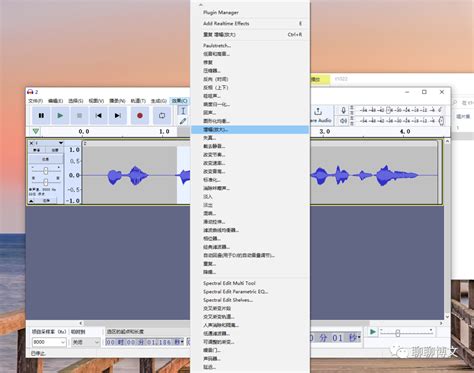Image resolution: width=474 pixels, height=373 pixels.
Task: Click the 1.0 value on the vertical scale
Action: 74,150
